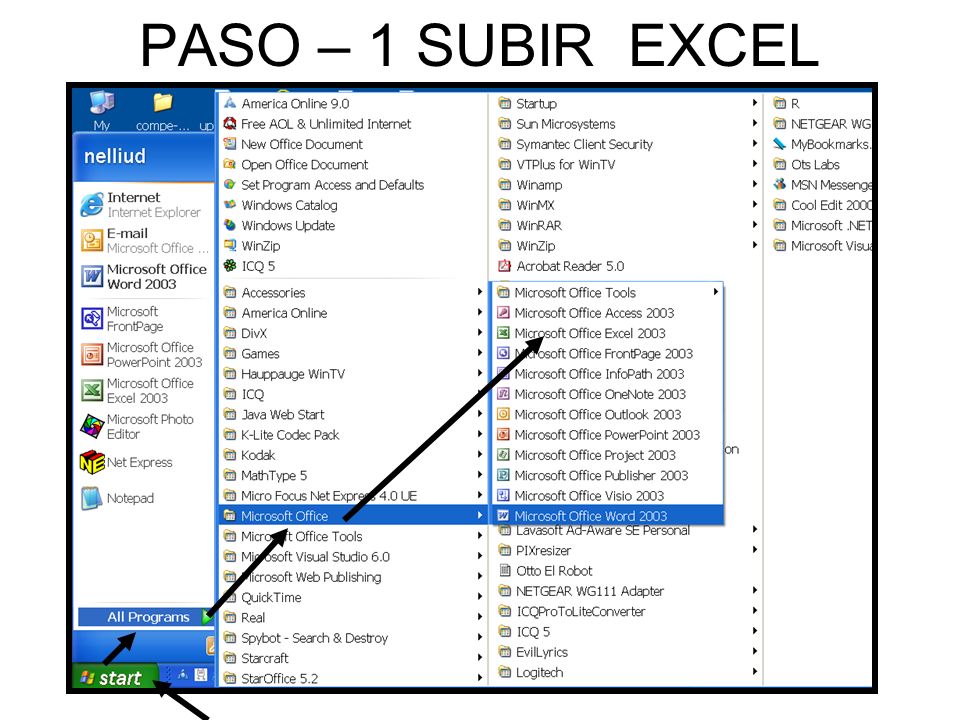The width and height of the screenshot is (960, 720).
Task: Click the Access 2003 icon in Office submenu
Action: (503, 313)
